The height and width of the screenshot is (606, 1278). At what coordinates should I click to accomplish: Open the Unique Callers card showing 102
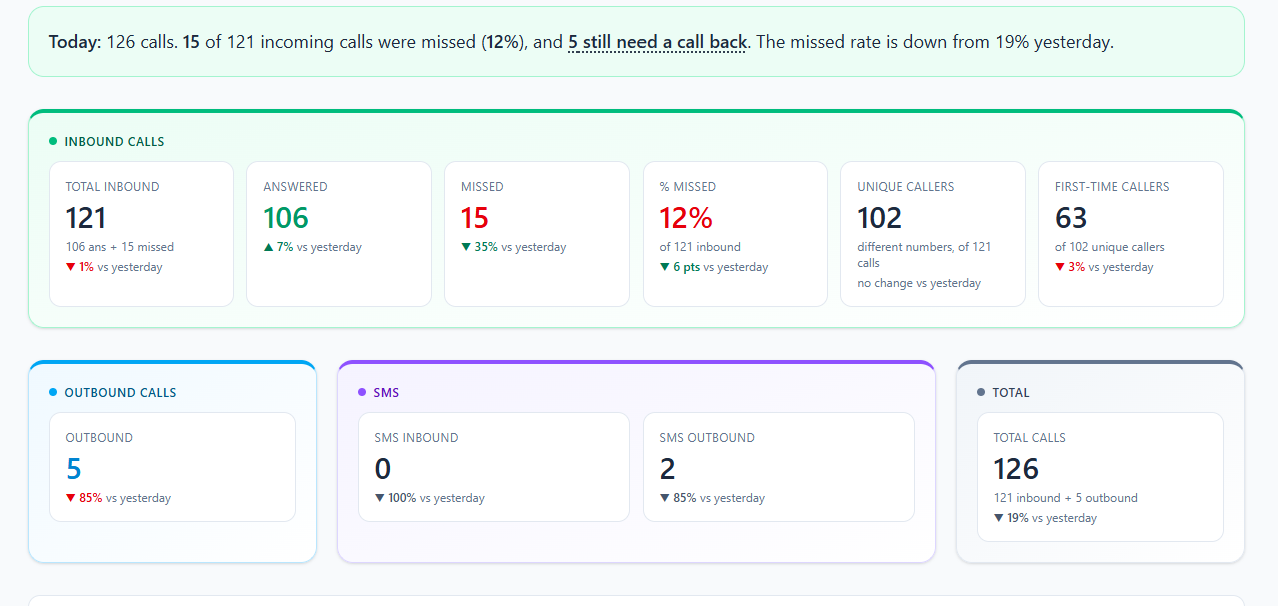click(933, 234)
